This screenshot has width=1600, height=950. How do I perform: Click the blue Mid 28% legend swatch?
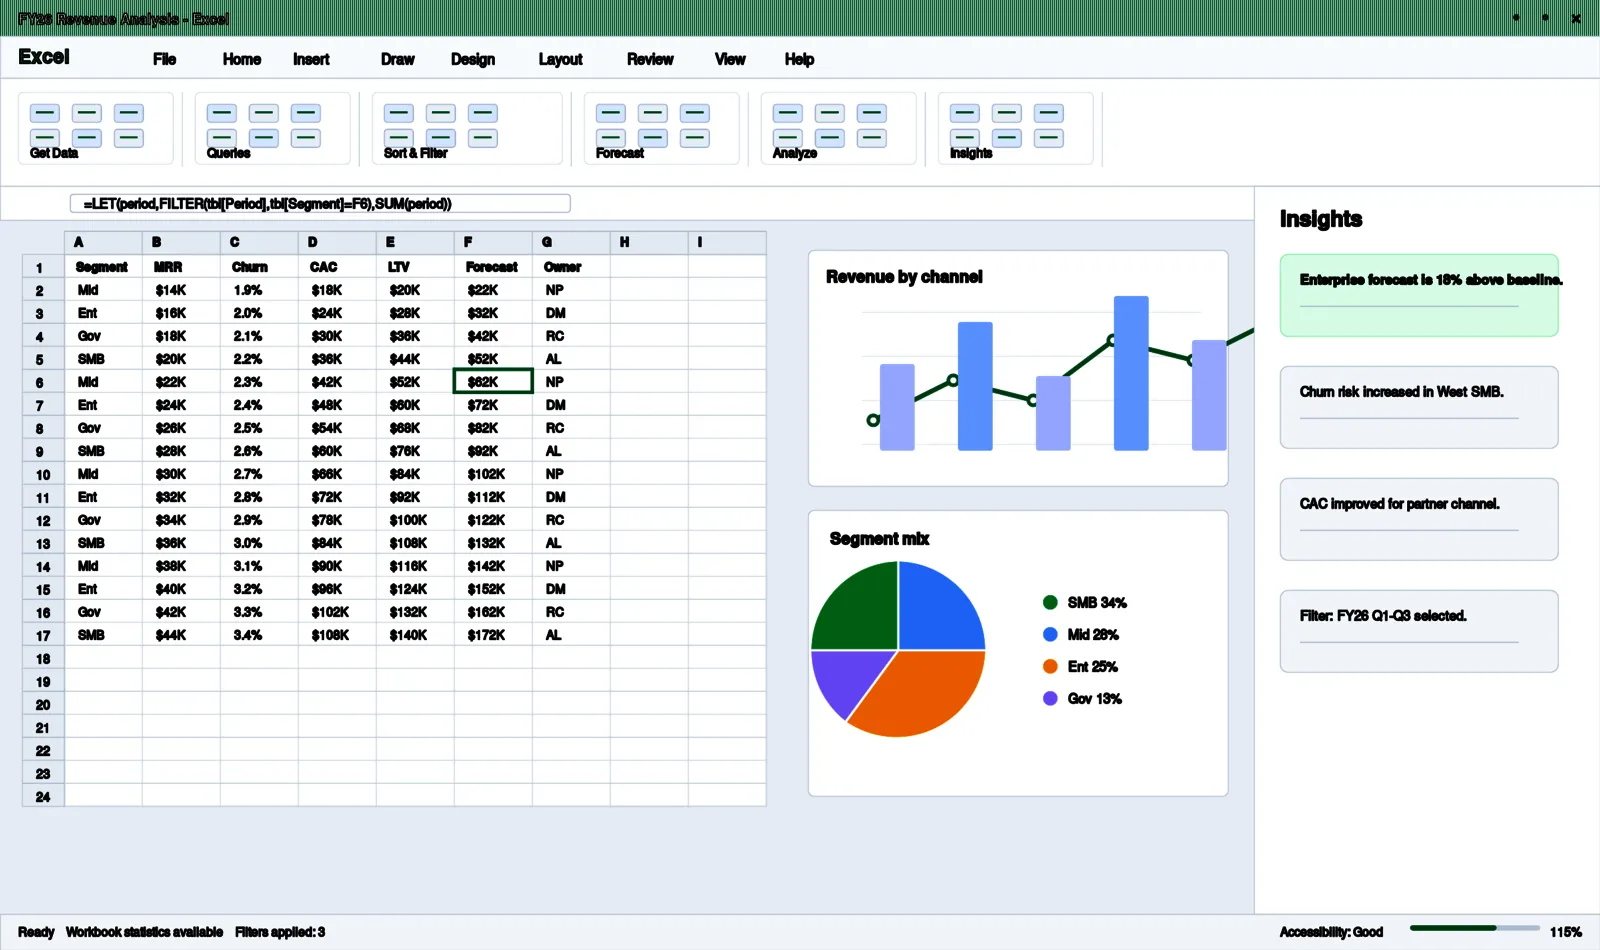coord(1050,634)
